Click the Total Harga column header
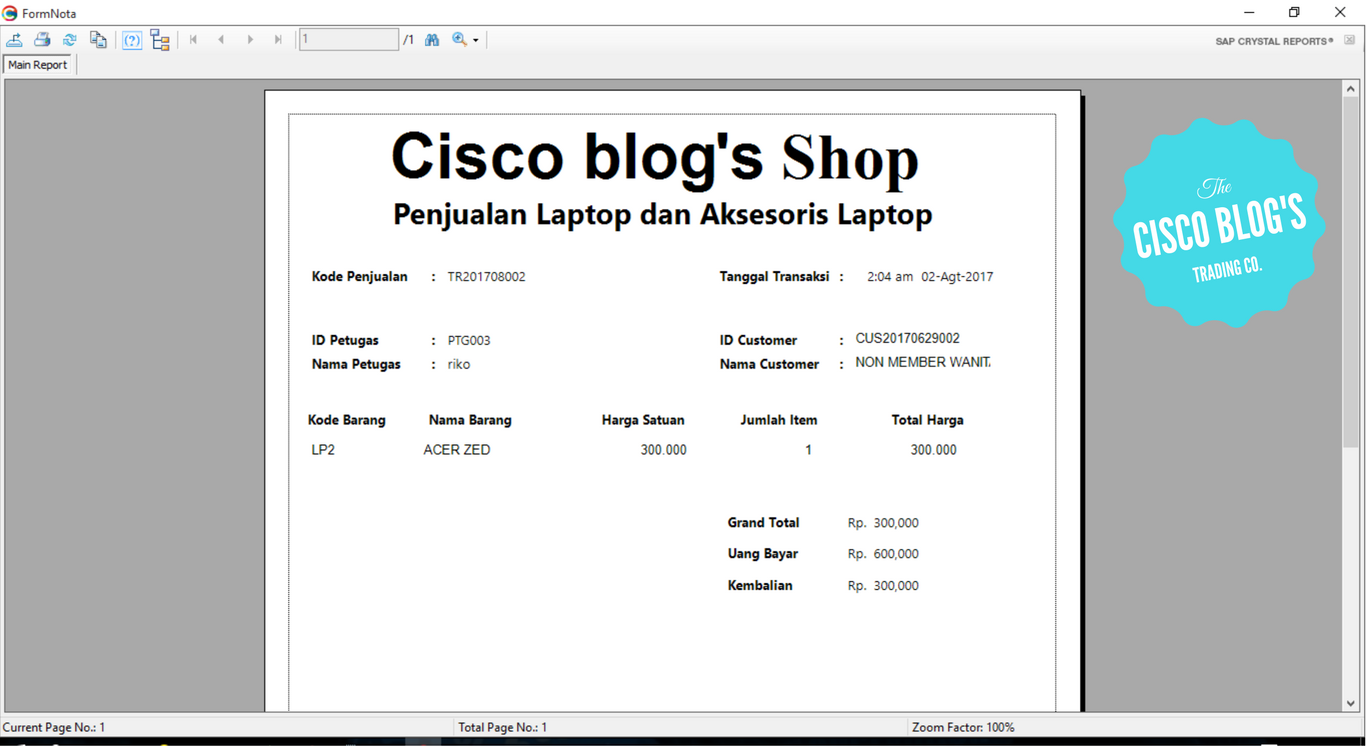The image size is (1366, 746). pyautogui.click(x=927, y=420)
